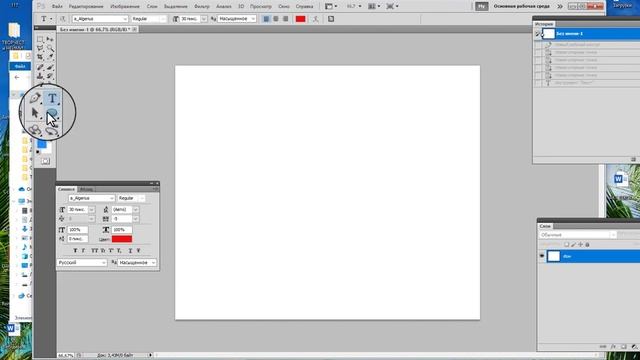Viewport: 640px width, 360px height.
Task: Open the Фильтр menu
Action: coord(202,7)
